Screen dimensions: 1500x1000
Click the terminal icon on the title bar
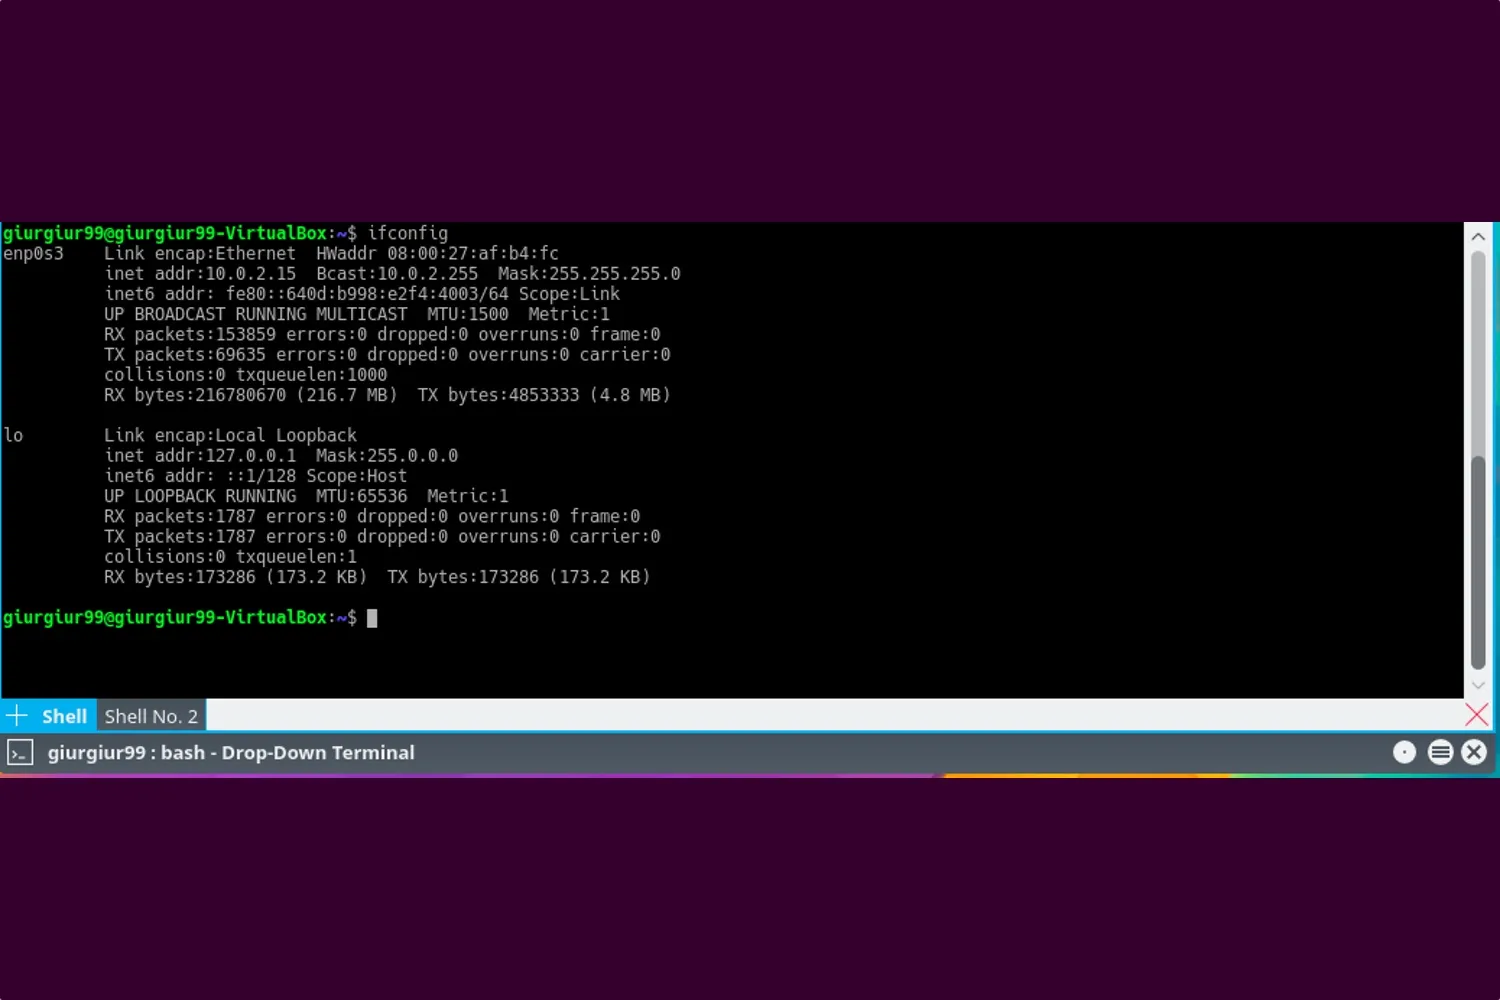tap(20, 752)
